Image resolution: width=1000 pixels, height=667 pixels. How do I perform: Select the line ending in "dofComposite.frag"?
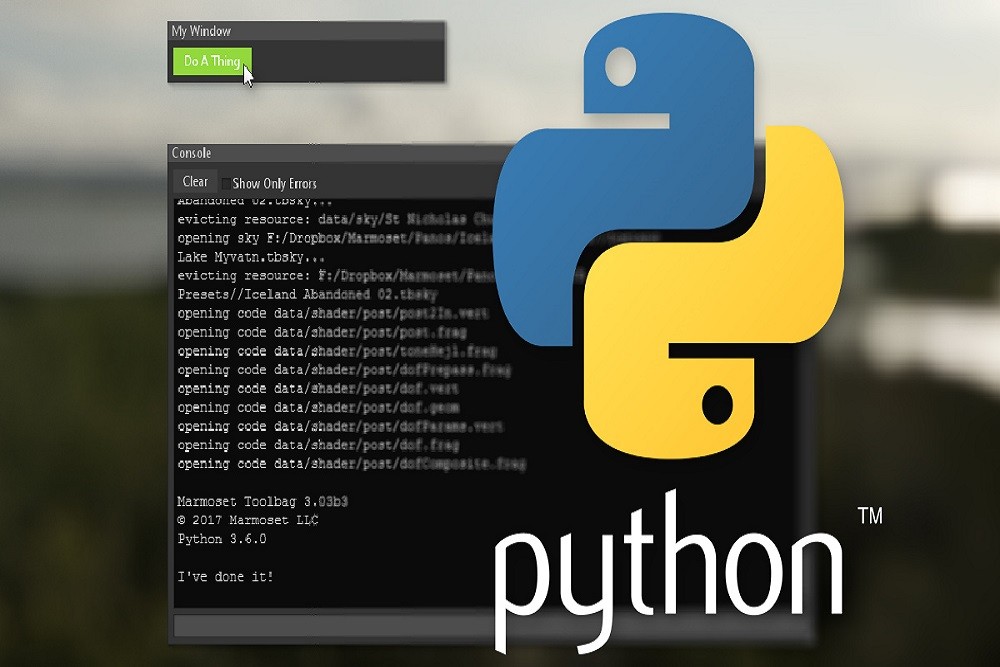pos(351,464)
